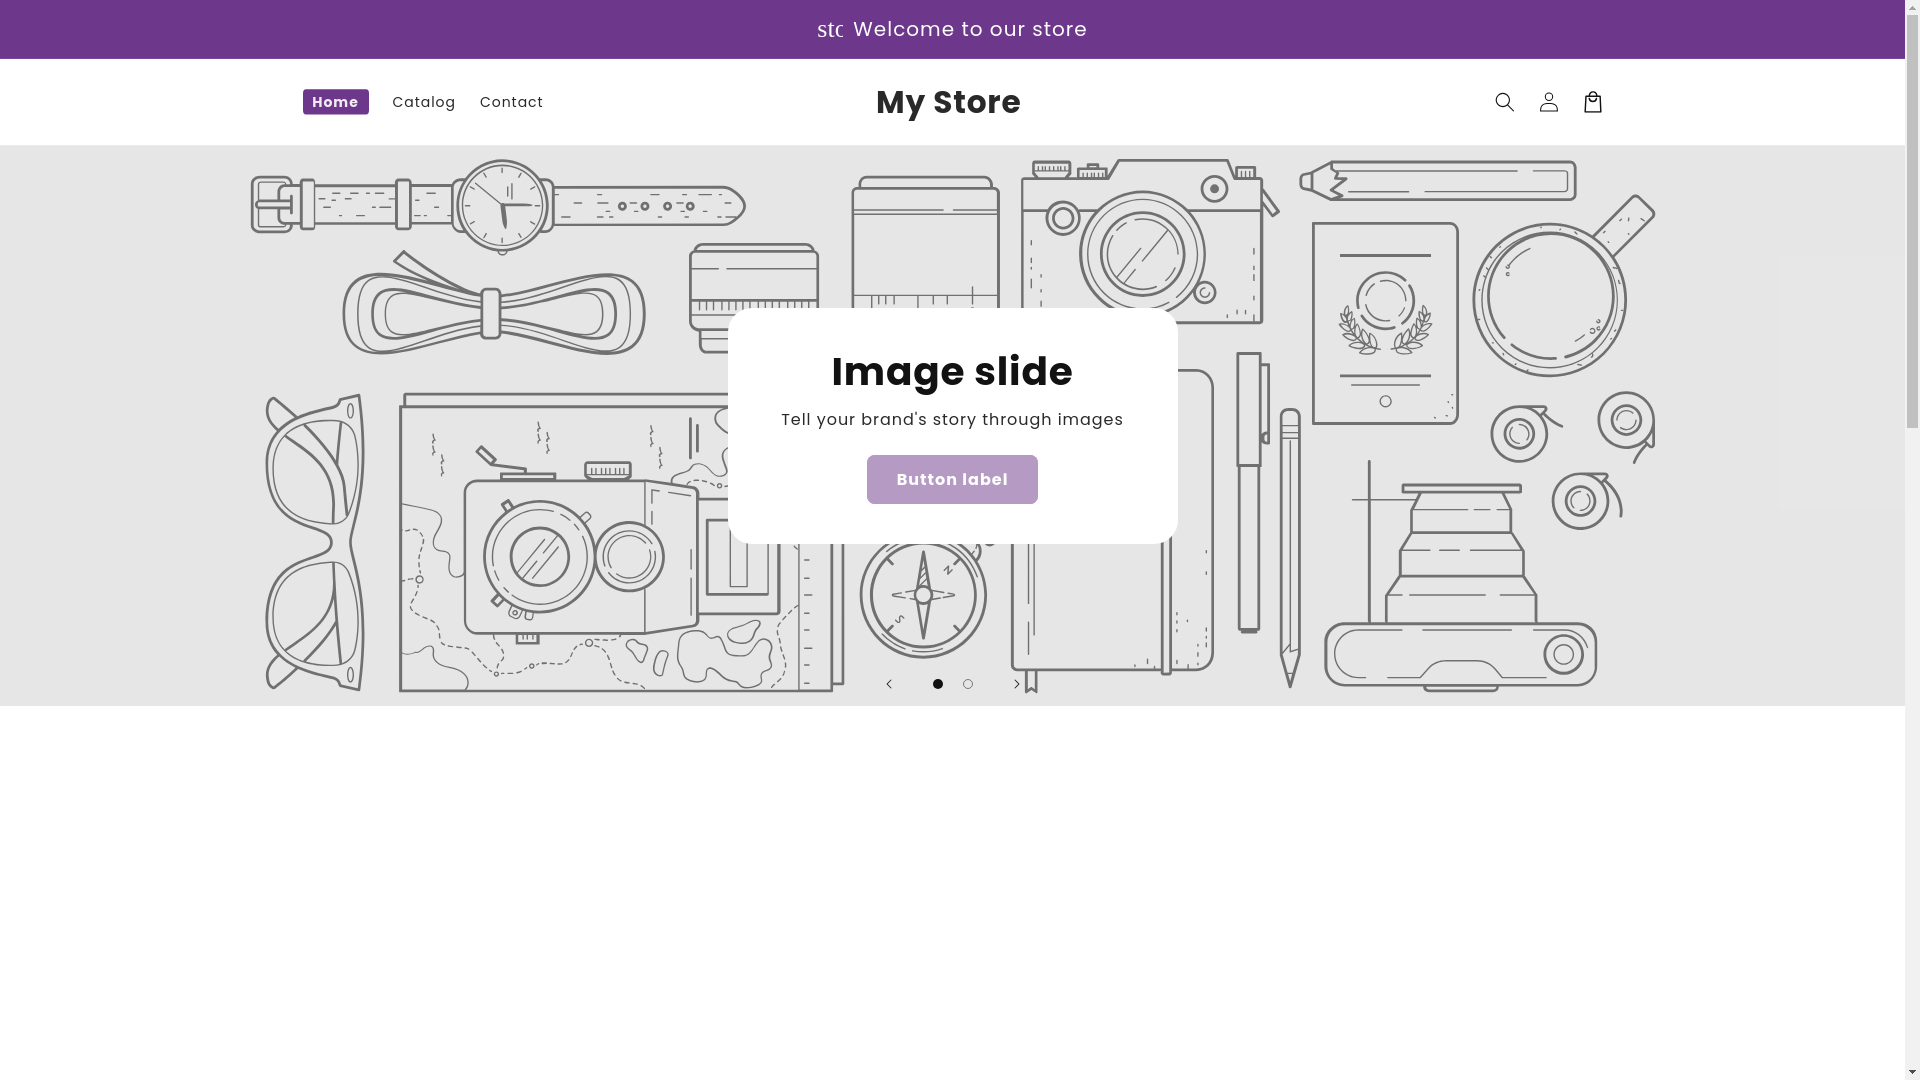This screenshot has height=1080, width=1920.
Task: Open the Catalog menu item
Action: (x=423, y=102)
